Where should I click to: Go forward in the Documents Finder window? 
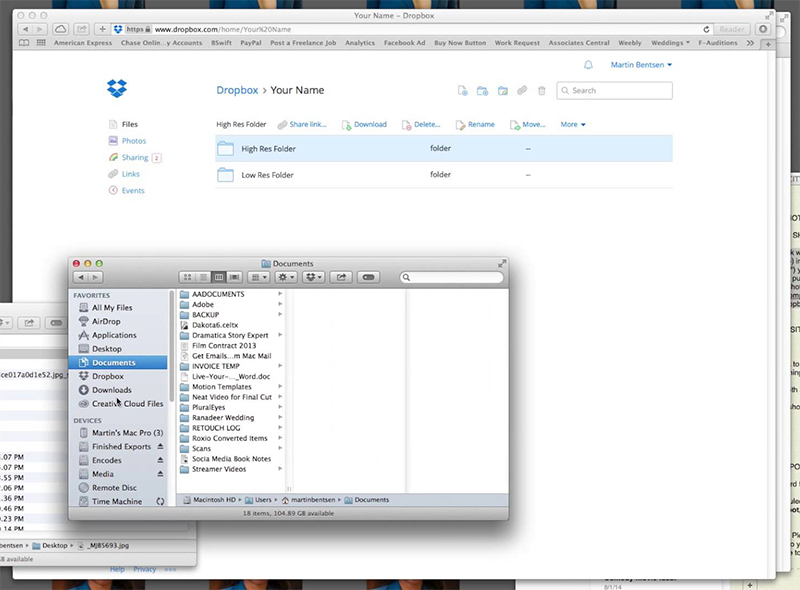coord(95,277)
